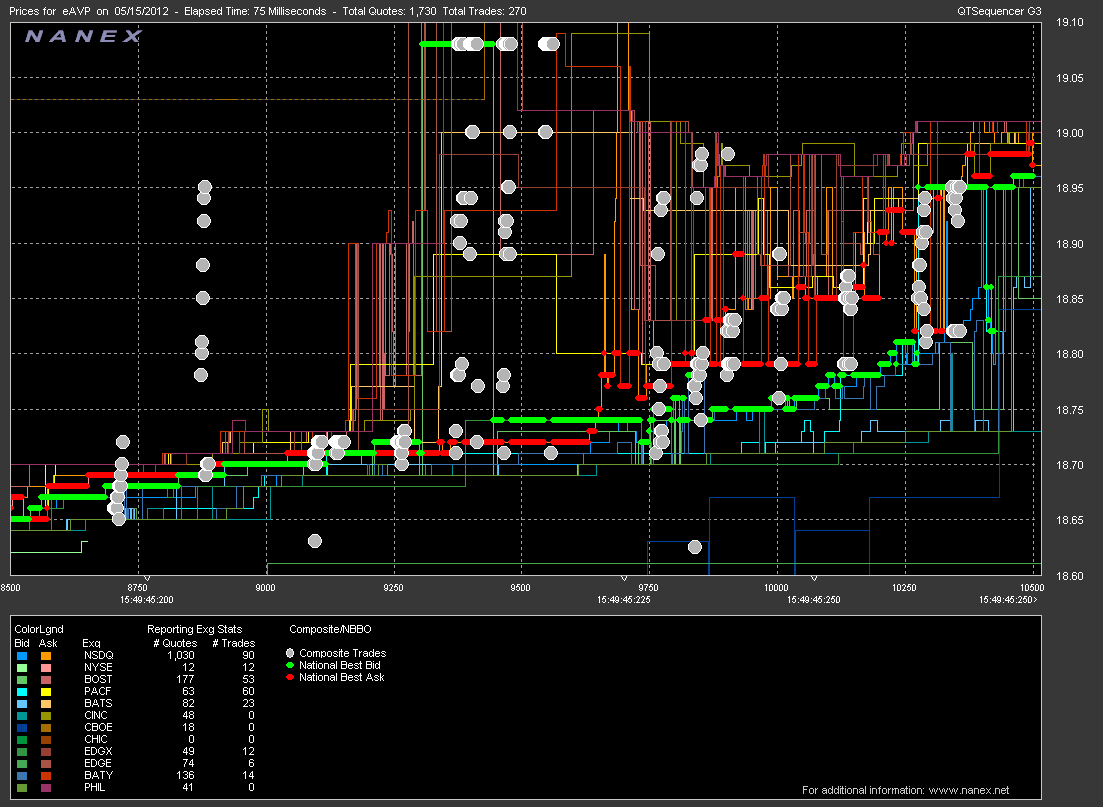Select the CHIC exchange label

[x=96, y=739]
